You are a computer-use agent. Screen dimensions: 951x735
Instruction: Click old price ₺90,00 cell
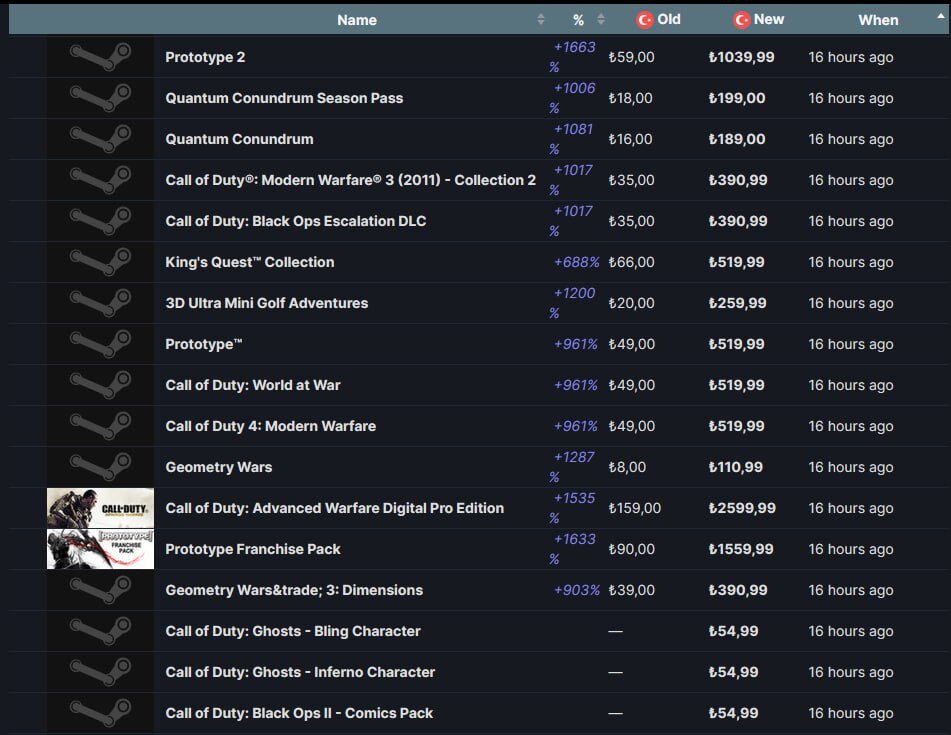631,549
